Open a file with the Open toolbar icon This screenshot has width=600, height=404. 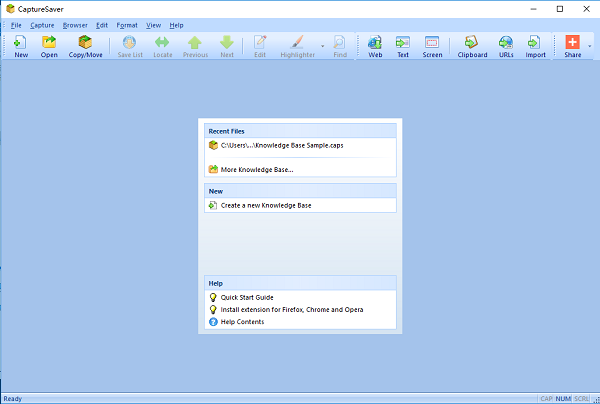pyautogui.click(x=49, y=46)
